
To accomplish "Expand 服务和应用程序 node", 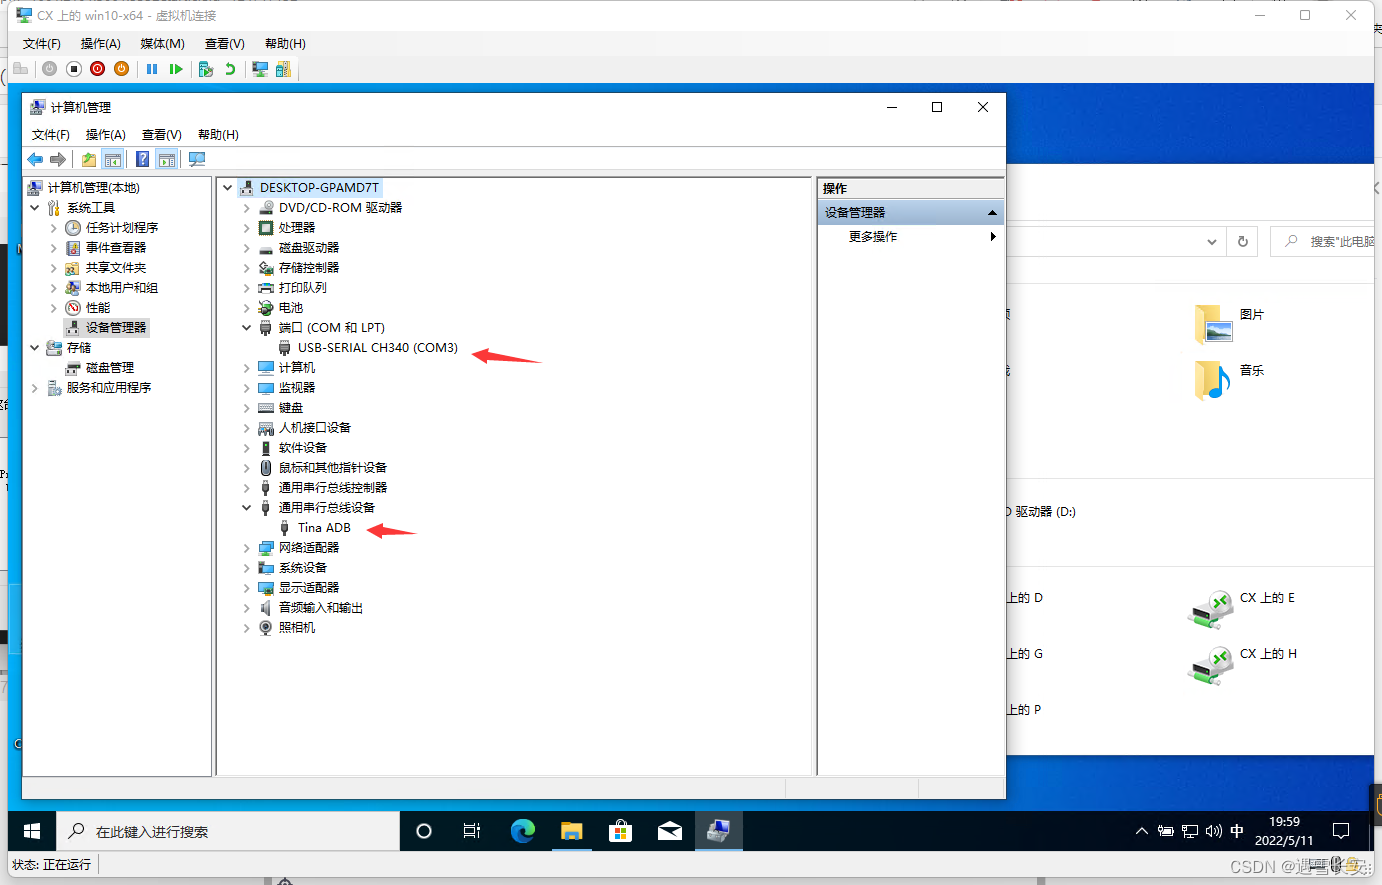I will pyautogui.click(x=35, y=388).
